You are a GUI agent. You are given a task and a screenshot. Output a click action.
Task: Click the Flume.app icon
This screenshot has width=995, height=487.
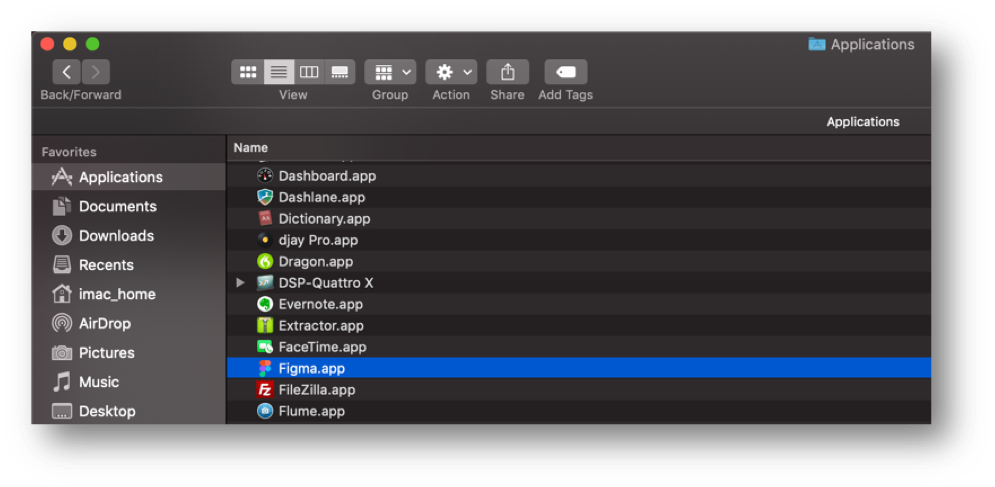265,411
